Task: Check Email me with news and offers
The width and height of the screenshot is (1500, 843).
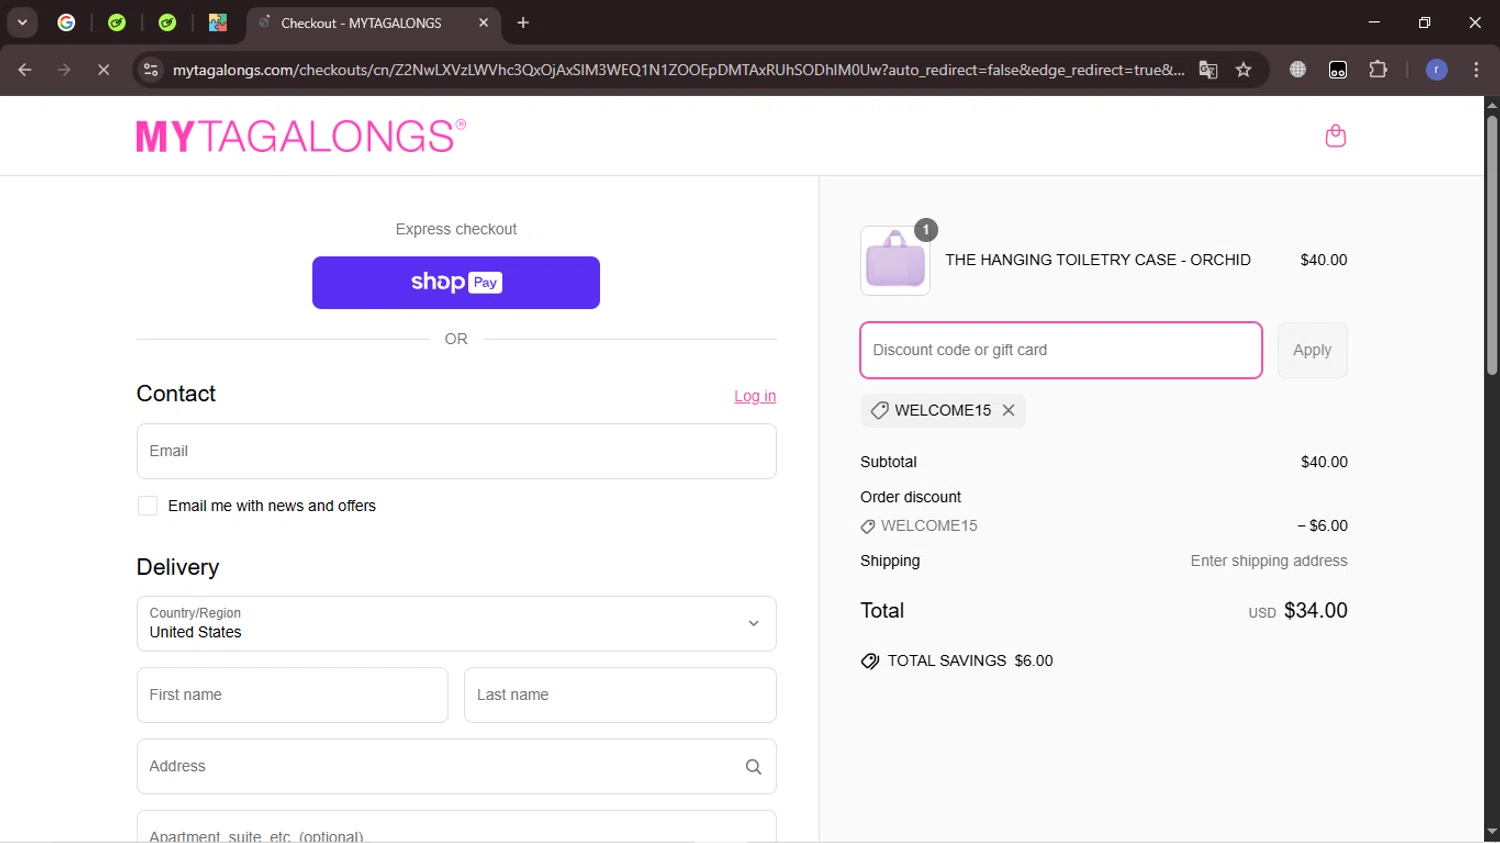Action: 148,506
